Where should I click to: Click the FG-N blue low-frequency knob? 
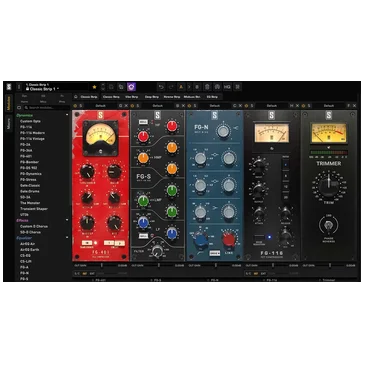pos(201,240)
